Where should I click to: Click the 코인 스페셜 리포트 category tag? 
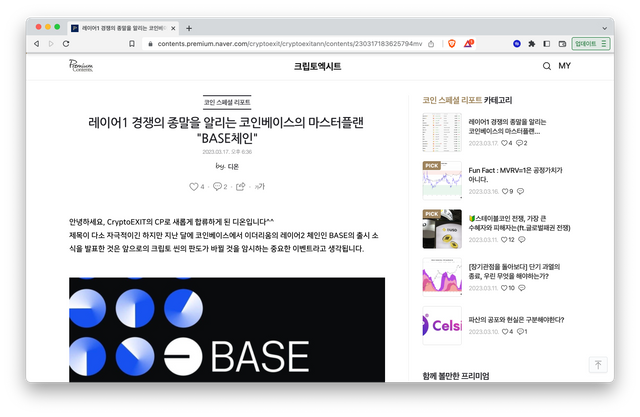click(x=227, y=102)
